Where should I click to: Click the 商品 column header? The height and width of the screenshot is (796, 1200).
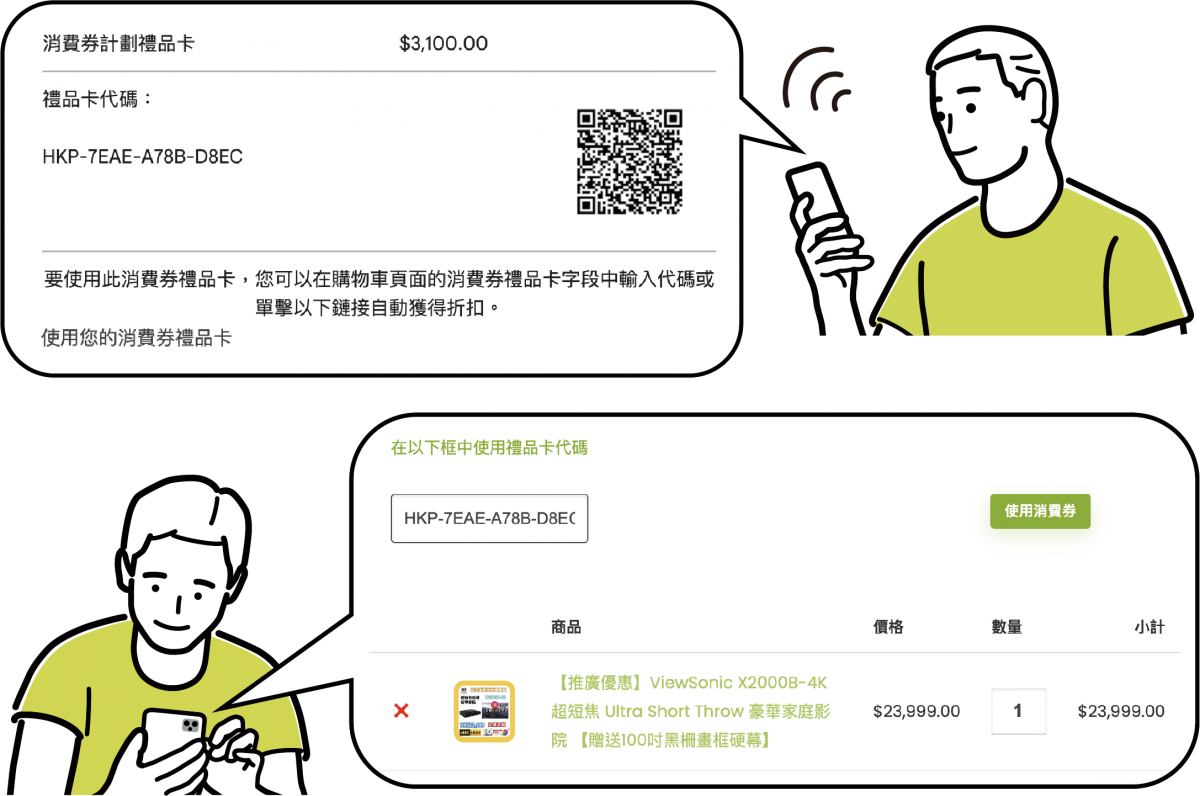pos(566,627)
